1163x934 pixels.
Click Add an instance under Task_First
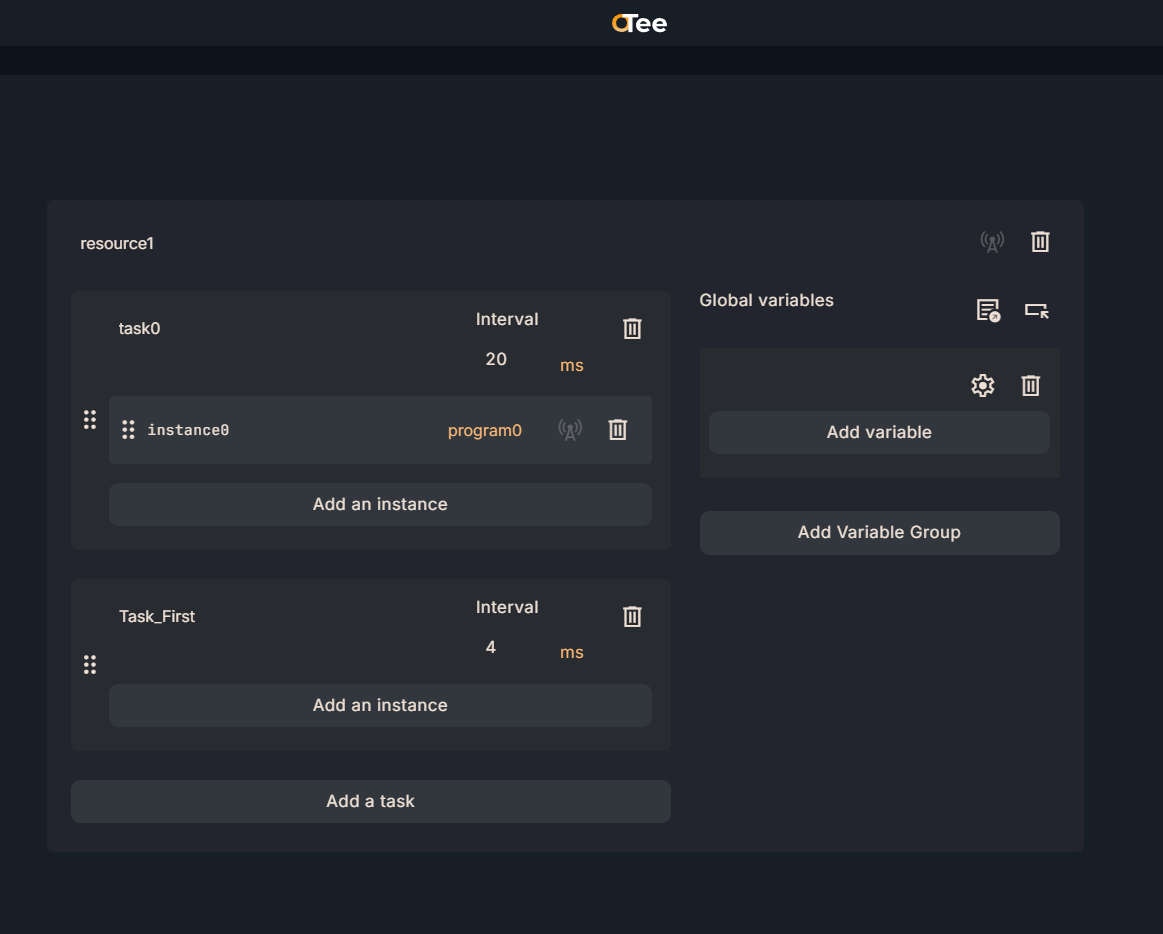(380, 706)
